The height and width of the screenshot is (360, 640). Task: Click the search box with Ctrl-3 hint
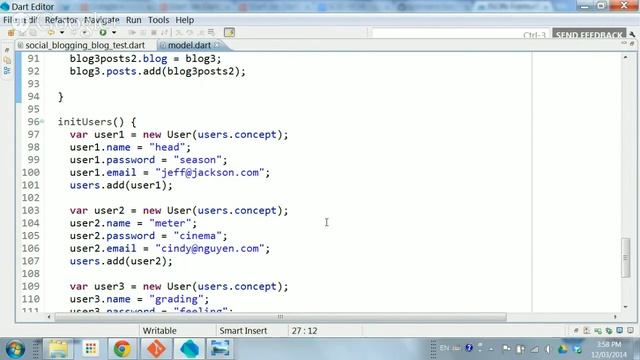[460, 34]
